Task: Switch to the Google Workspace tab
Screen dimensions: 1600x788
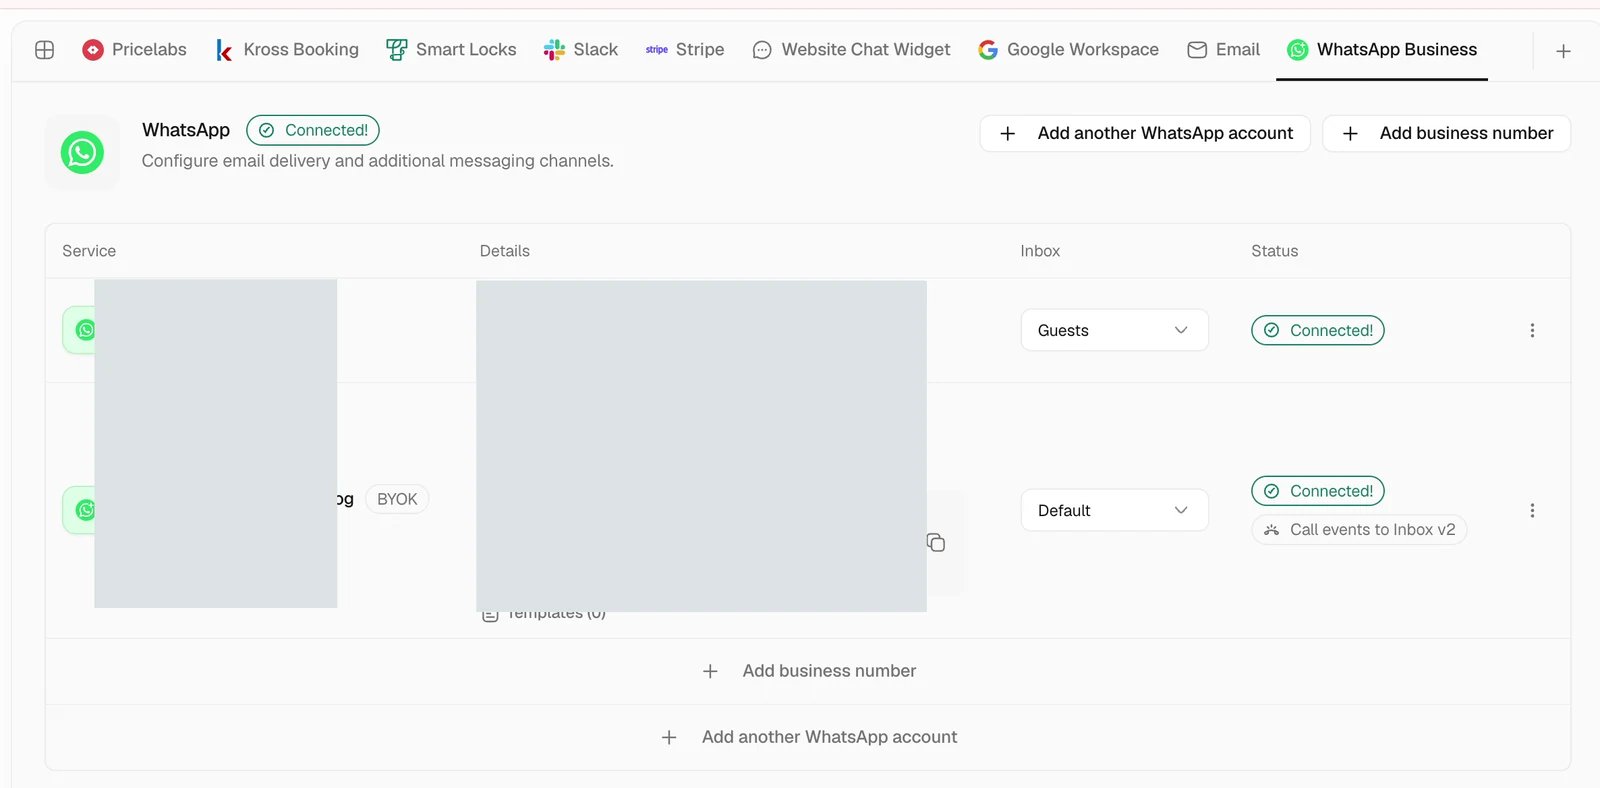Action: (1068, 50)
